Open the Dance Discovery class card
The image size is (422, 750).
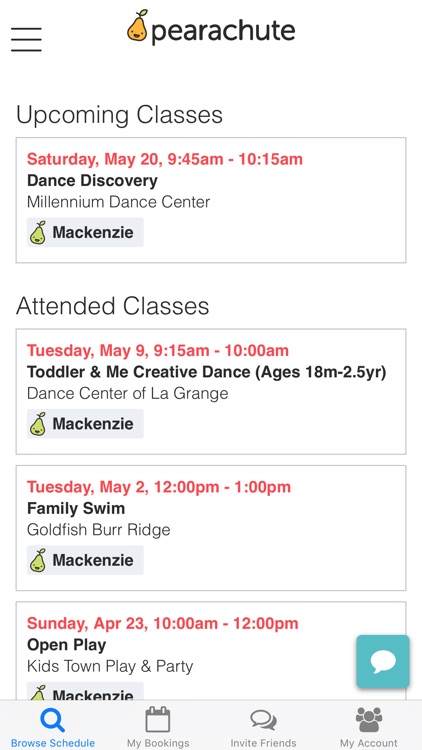(x=211, y=200)
